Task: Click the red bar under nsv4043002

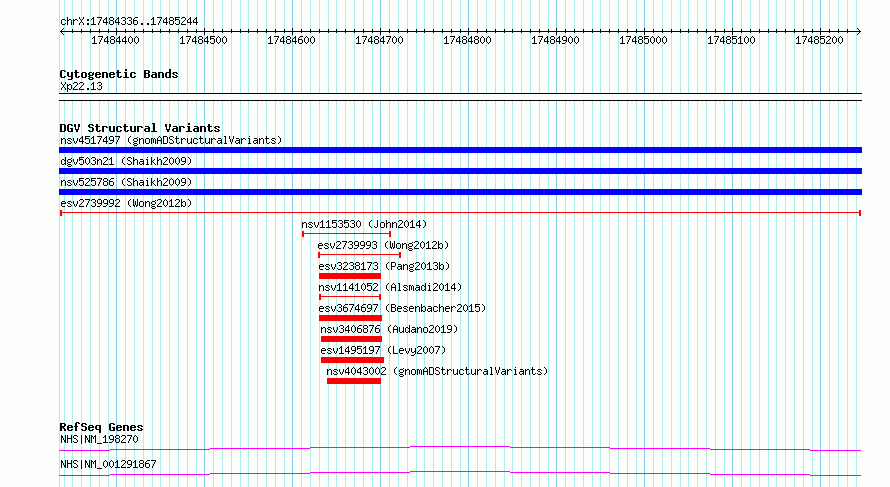Action: point(354,381)
